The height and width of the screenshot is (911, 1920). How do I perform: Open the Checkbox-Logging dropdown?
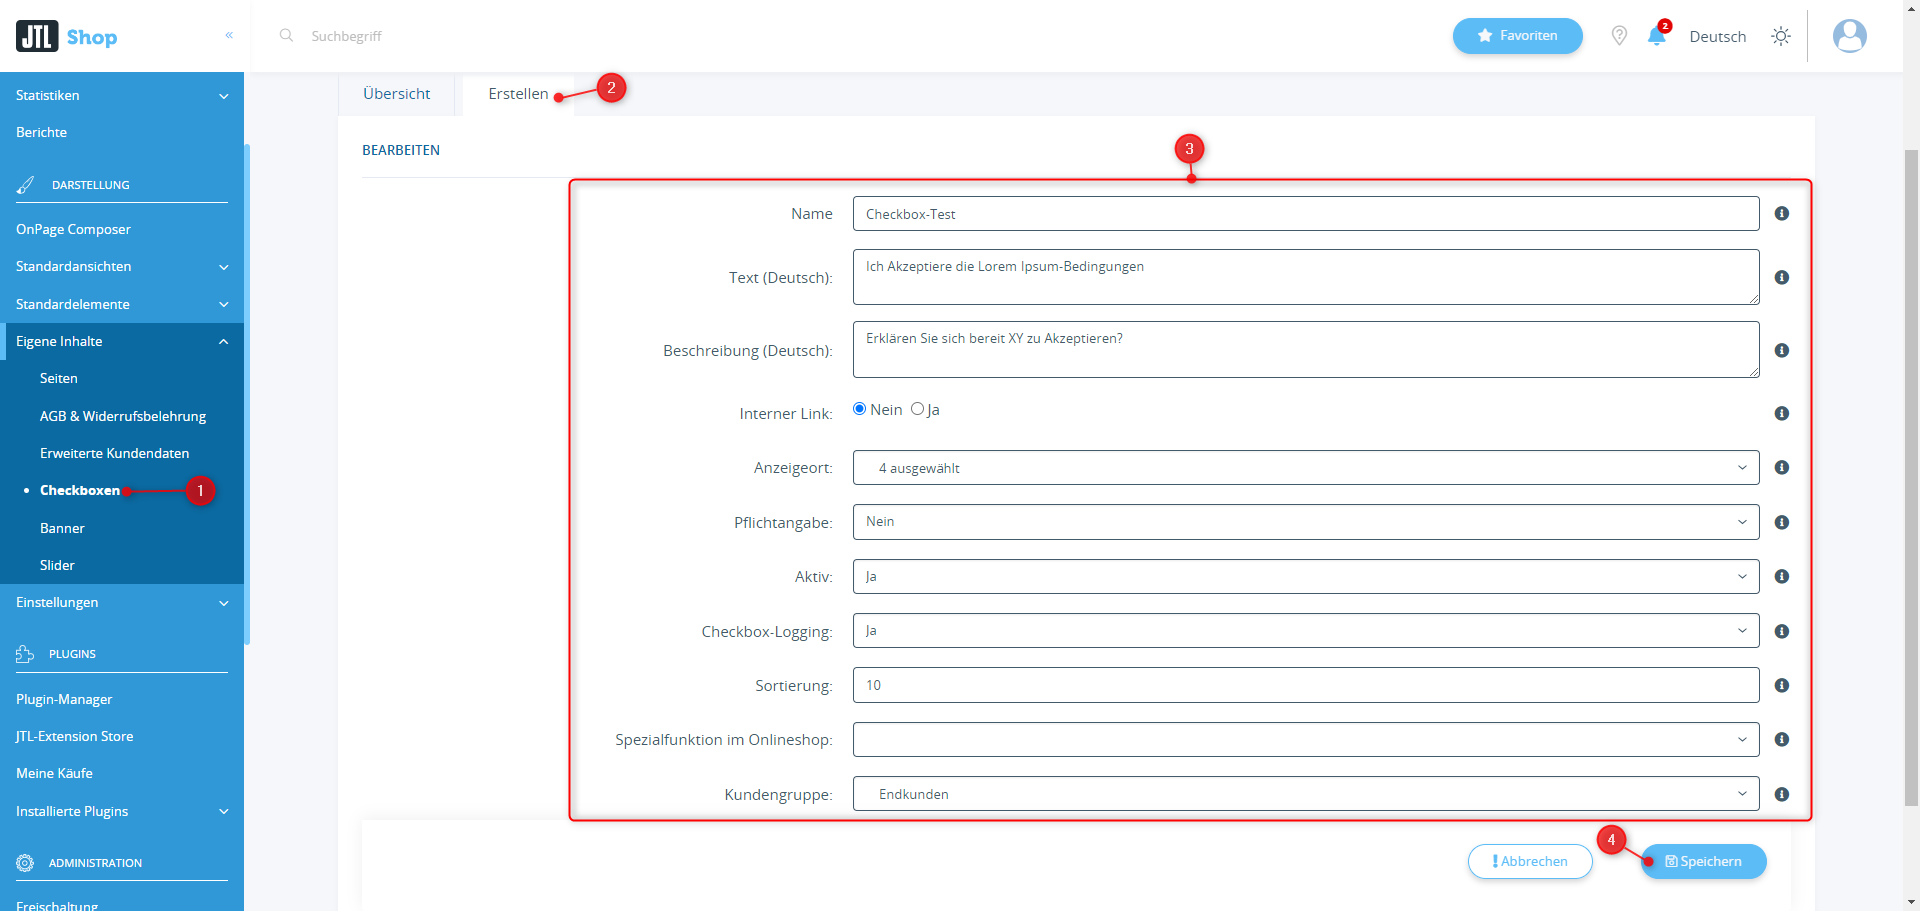tap(1306, 631)
